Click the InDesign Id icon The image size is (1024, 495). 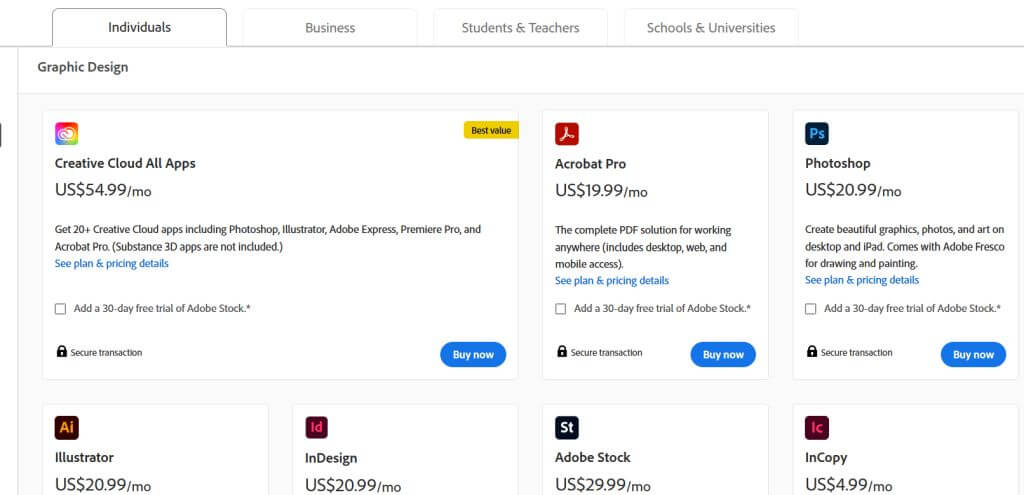[317, 428]
